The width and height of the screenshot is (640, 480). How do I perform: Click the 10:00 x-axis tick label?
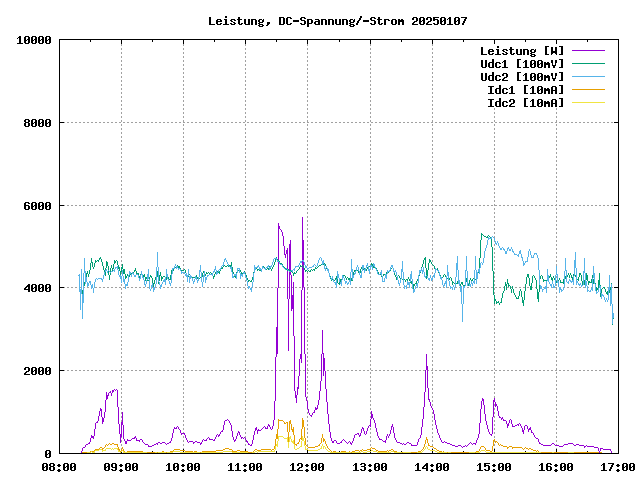pyautogui.click(x=183, y=467)
